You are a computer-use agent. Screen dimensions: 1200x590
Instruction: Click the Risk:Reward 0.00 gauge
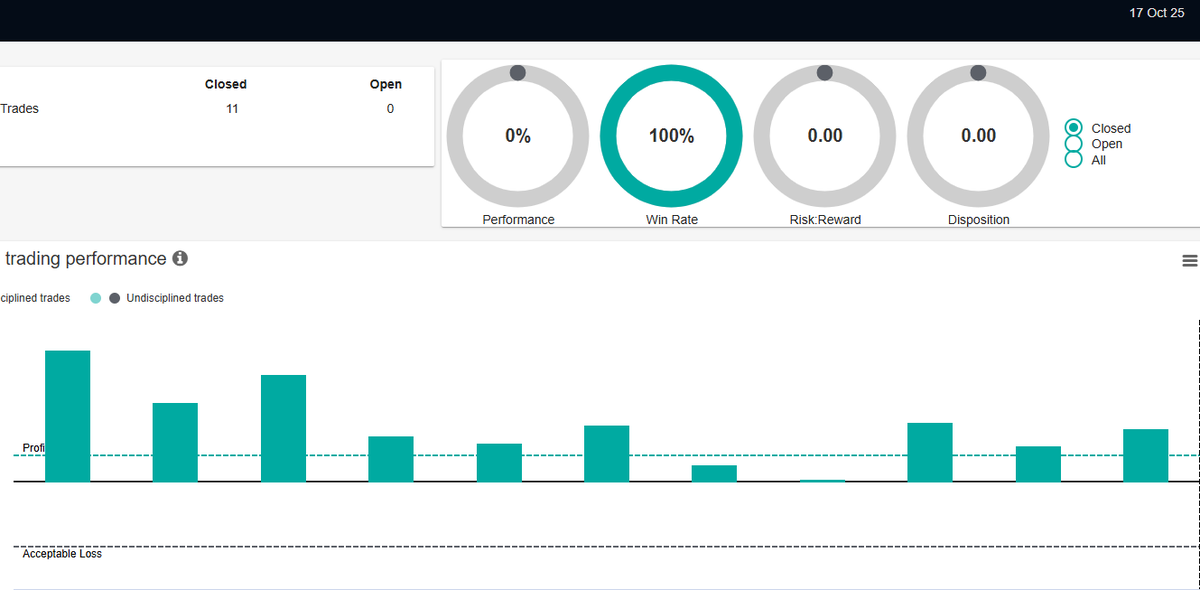(825, 136)
